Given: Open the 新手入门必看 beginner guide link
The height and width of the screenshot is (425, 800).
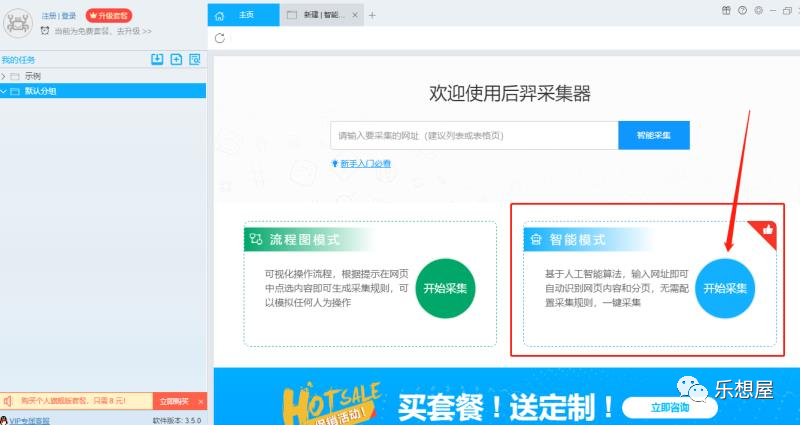Looking at the screenshot, I should [365, 164].
